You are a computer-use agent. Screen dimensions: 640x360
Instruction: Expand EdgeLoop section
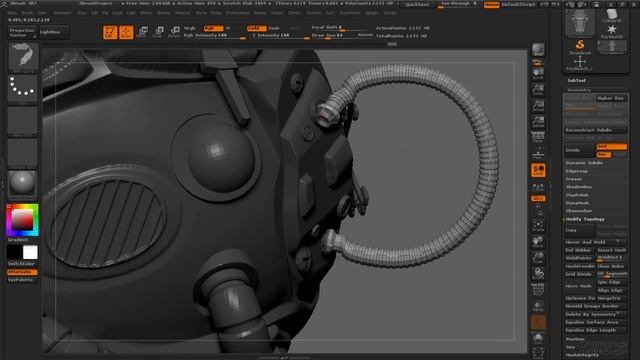click(576, 171)
